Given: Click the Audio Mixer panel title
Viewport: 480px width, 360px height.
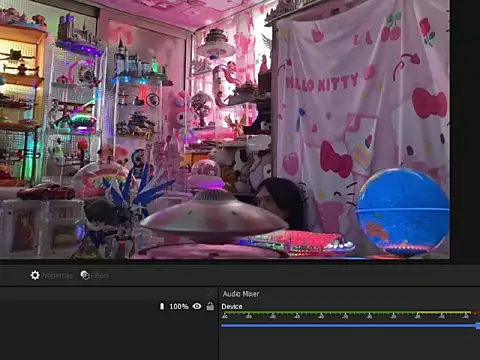Looking at the screenshot, I should (x=241, y=294).
